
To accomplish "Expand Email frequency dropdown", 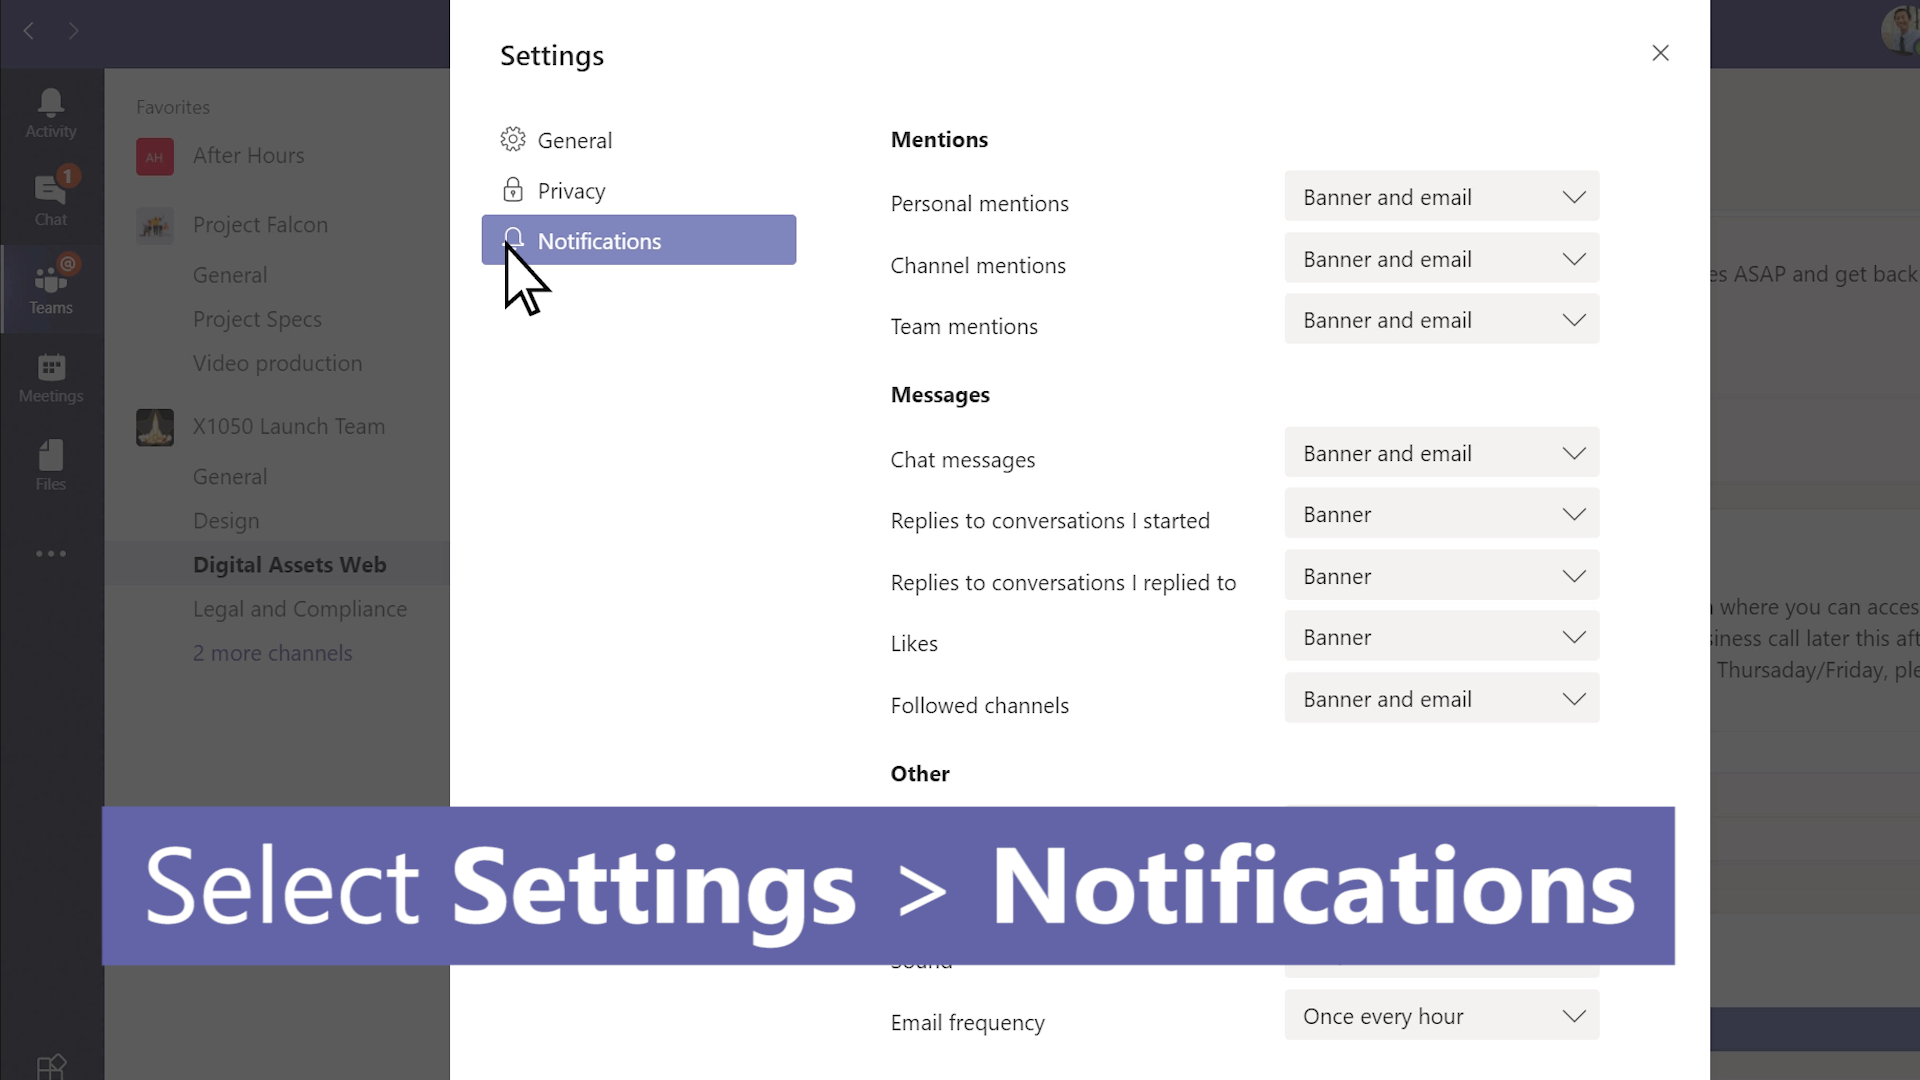I will pos(1443,1017).
